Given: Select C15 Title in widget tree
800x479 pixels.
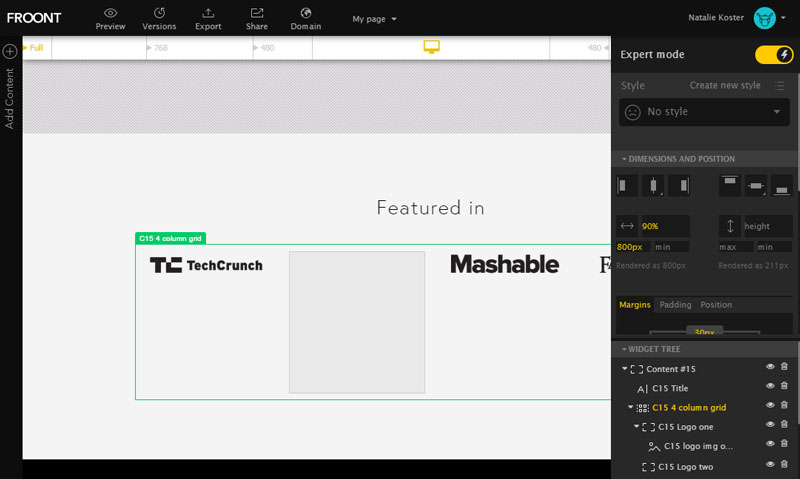Looking at the screenshot, I should (670, 388).
